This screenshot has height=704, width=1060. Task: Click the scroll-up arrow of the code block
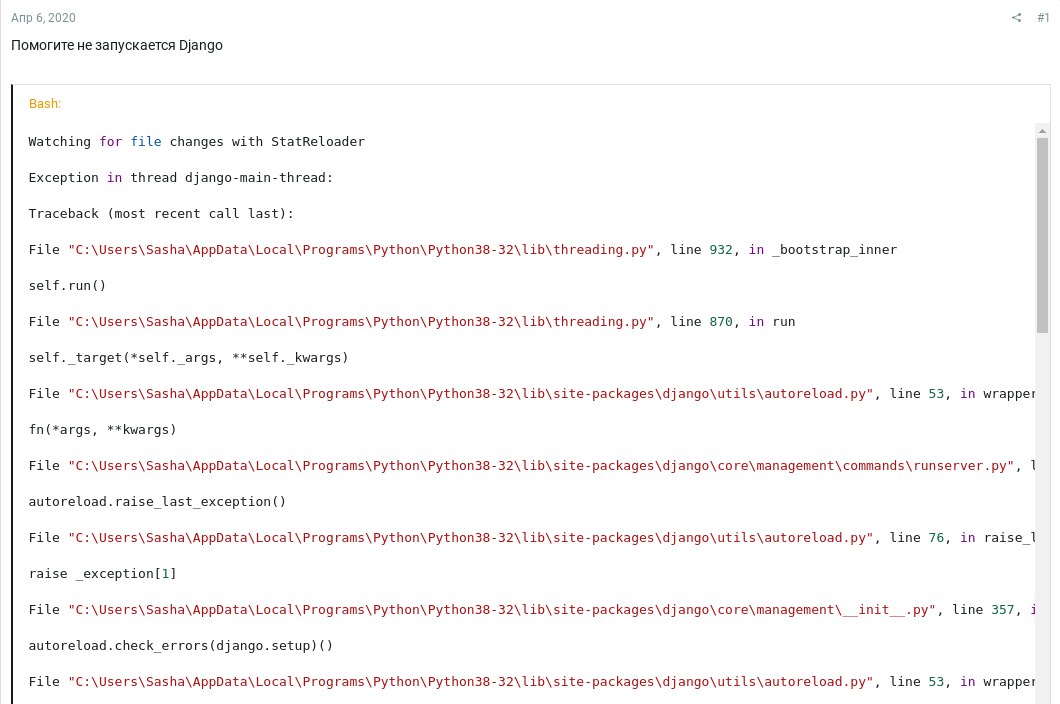pos(1042,131)
